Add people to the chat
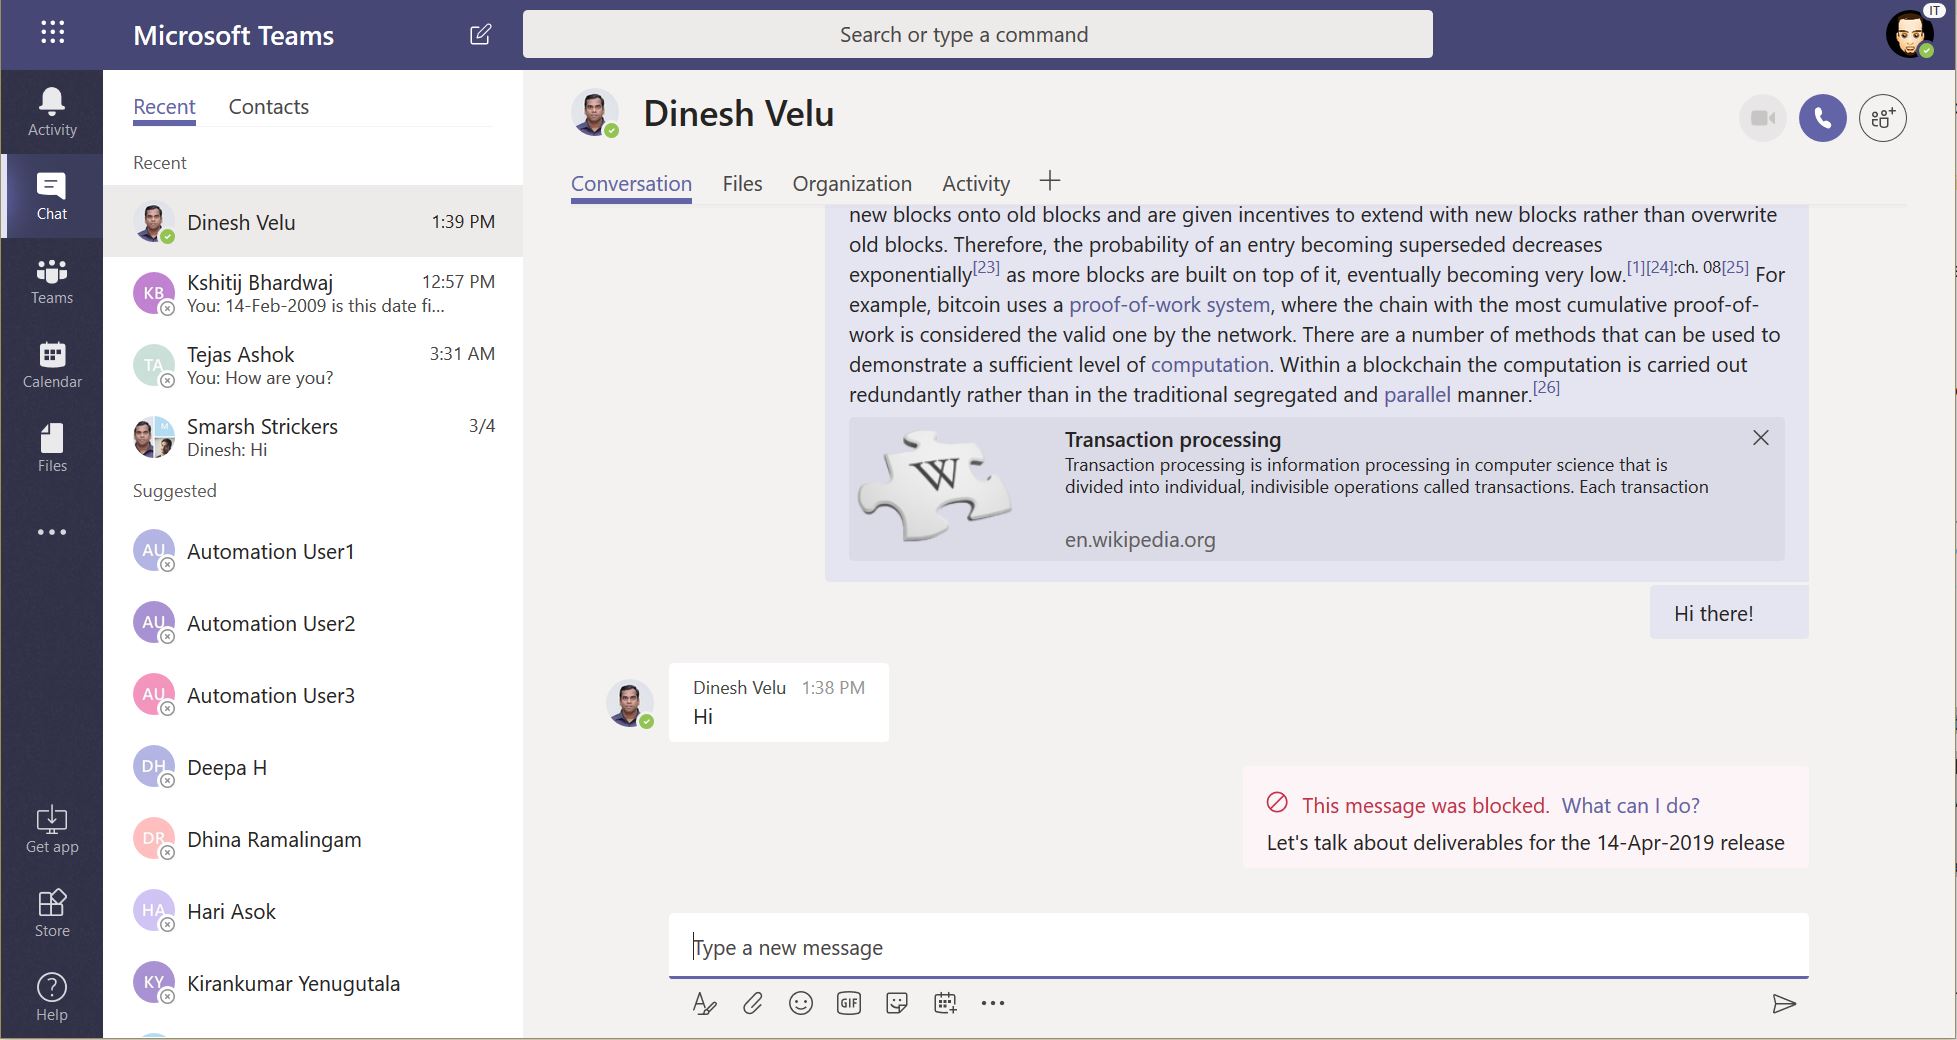Viewport: 1957px width, 1040px height. point(1883,118)
